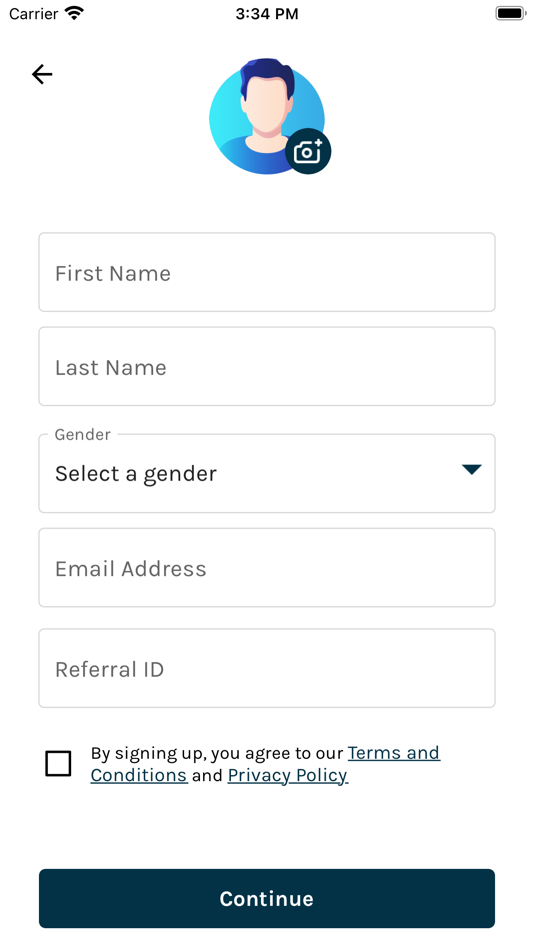Go back using the left arrow

pos(42,75)
